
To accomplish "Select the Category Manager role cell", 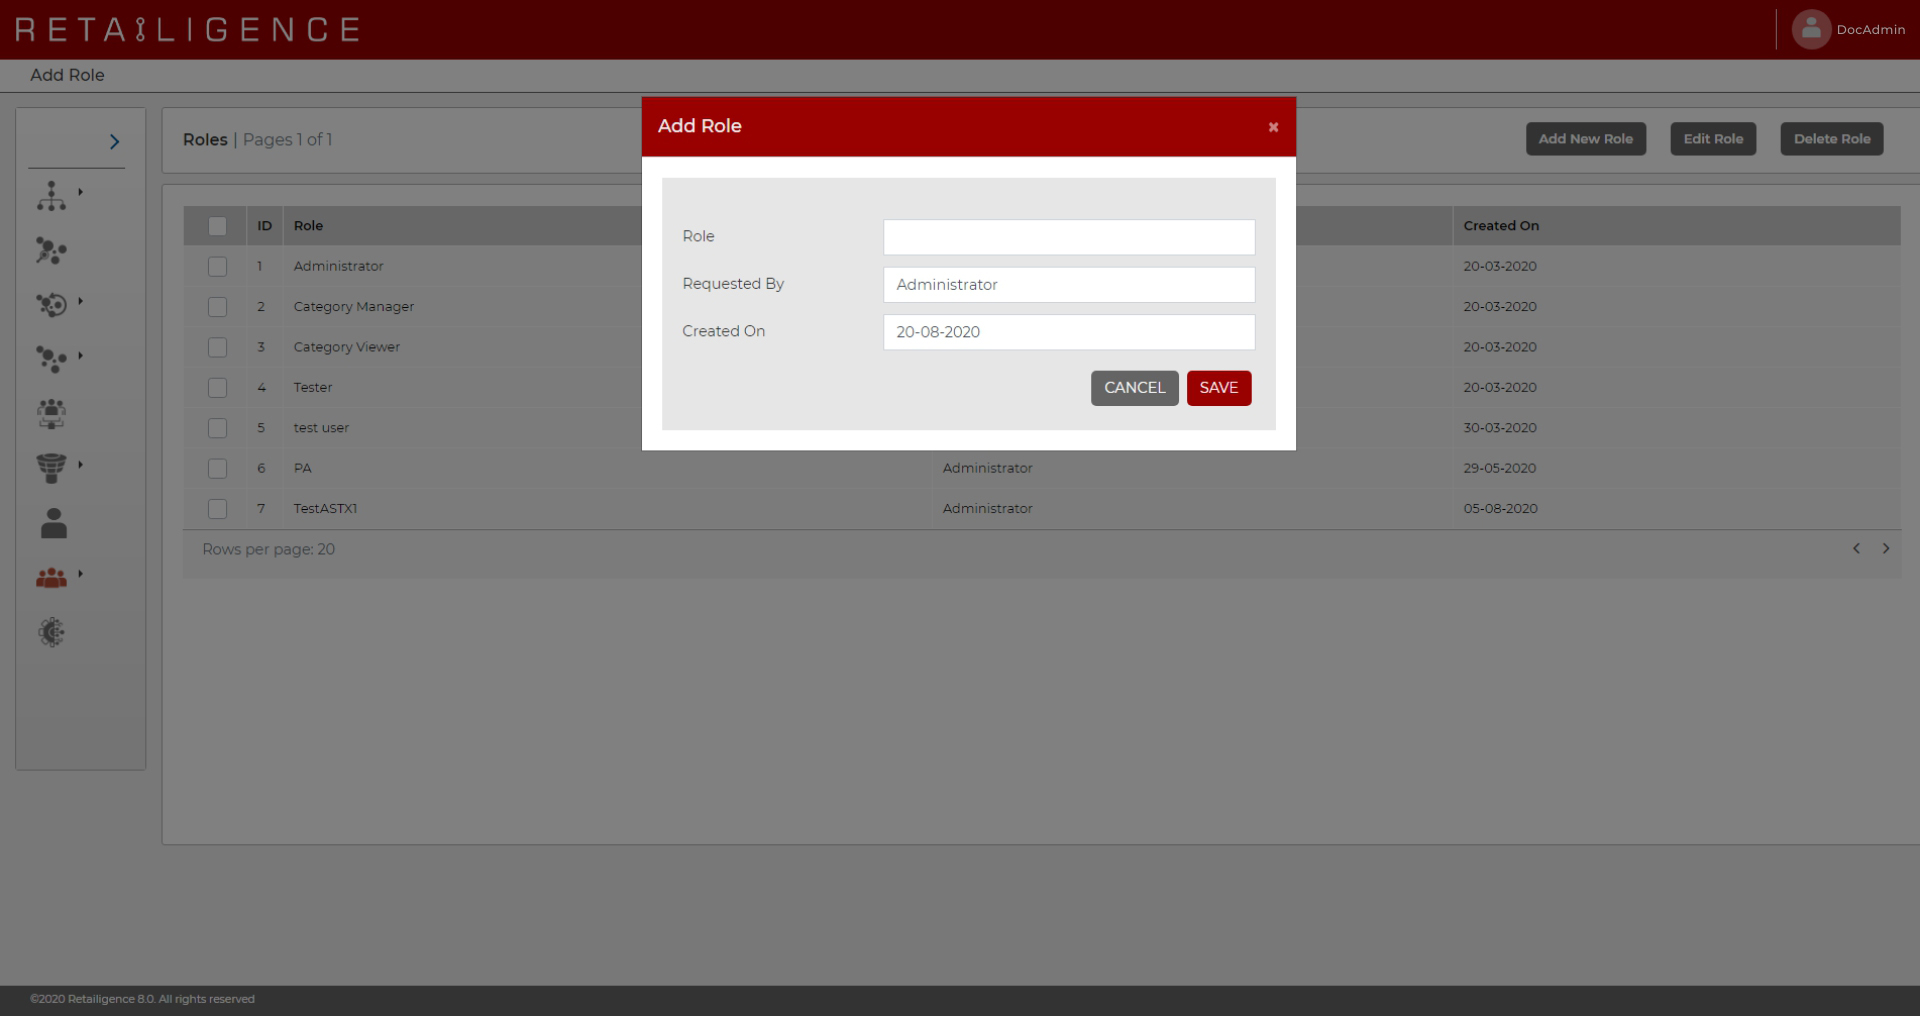I will (353, 307).
